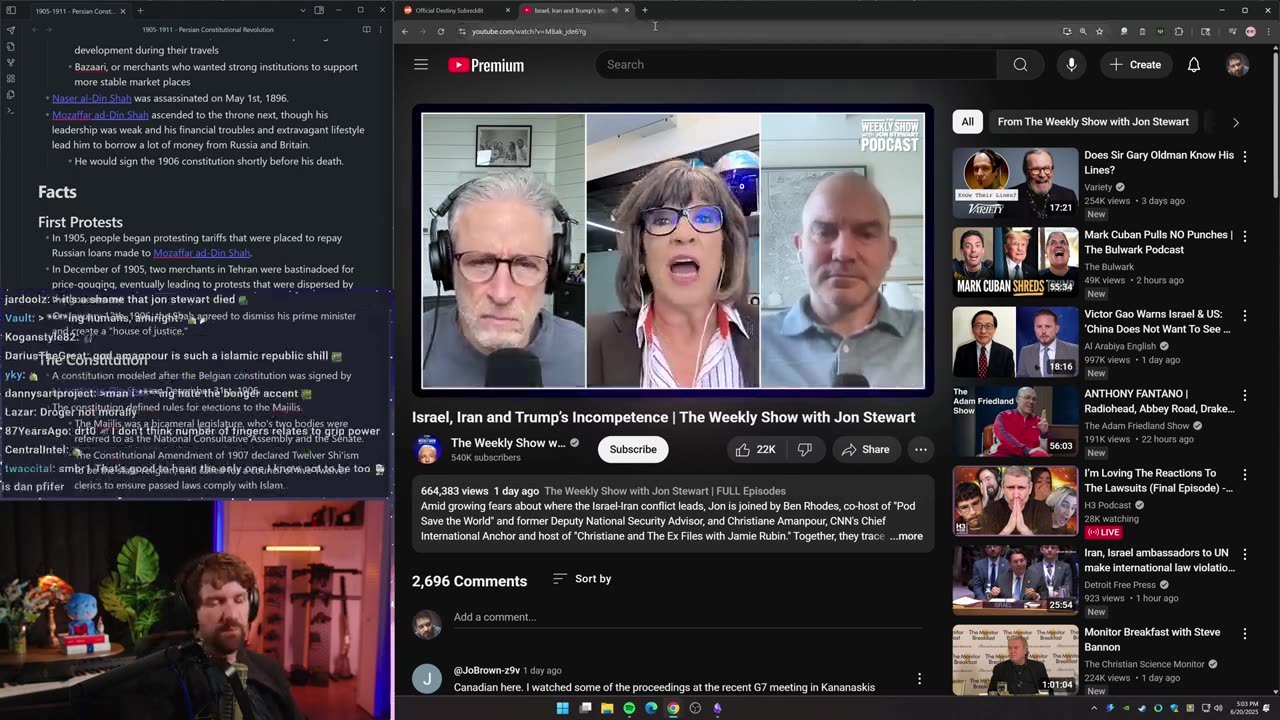Screen dimensions: 1280x720
Task: Open options for the Anthony Fantano video
Action: click(x=1245, y=396)
